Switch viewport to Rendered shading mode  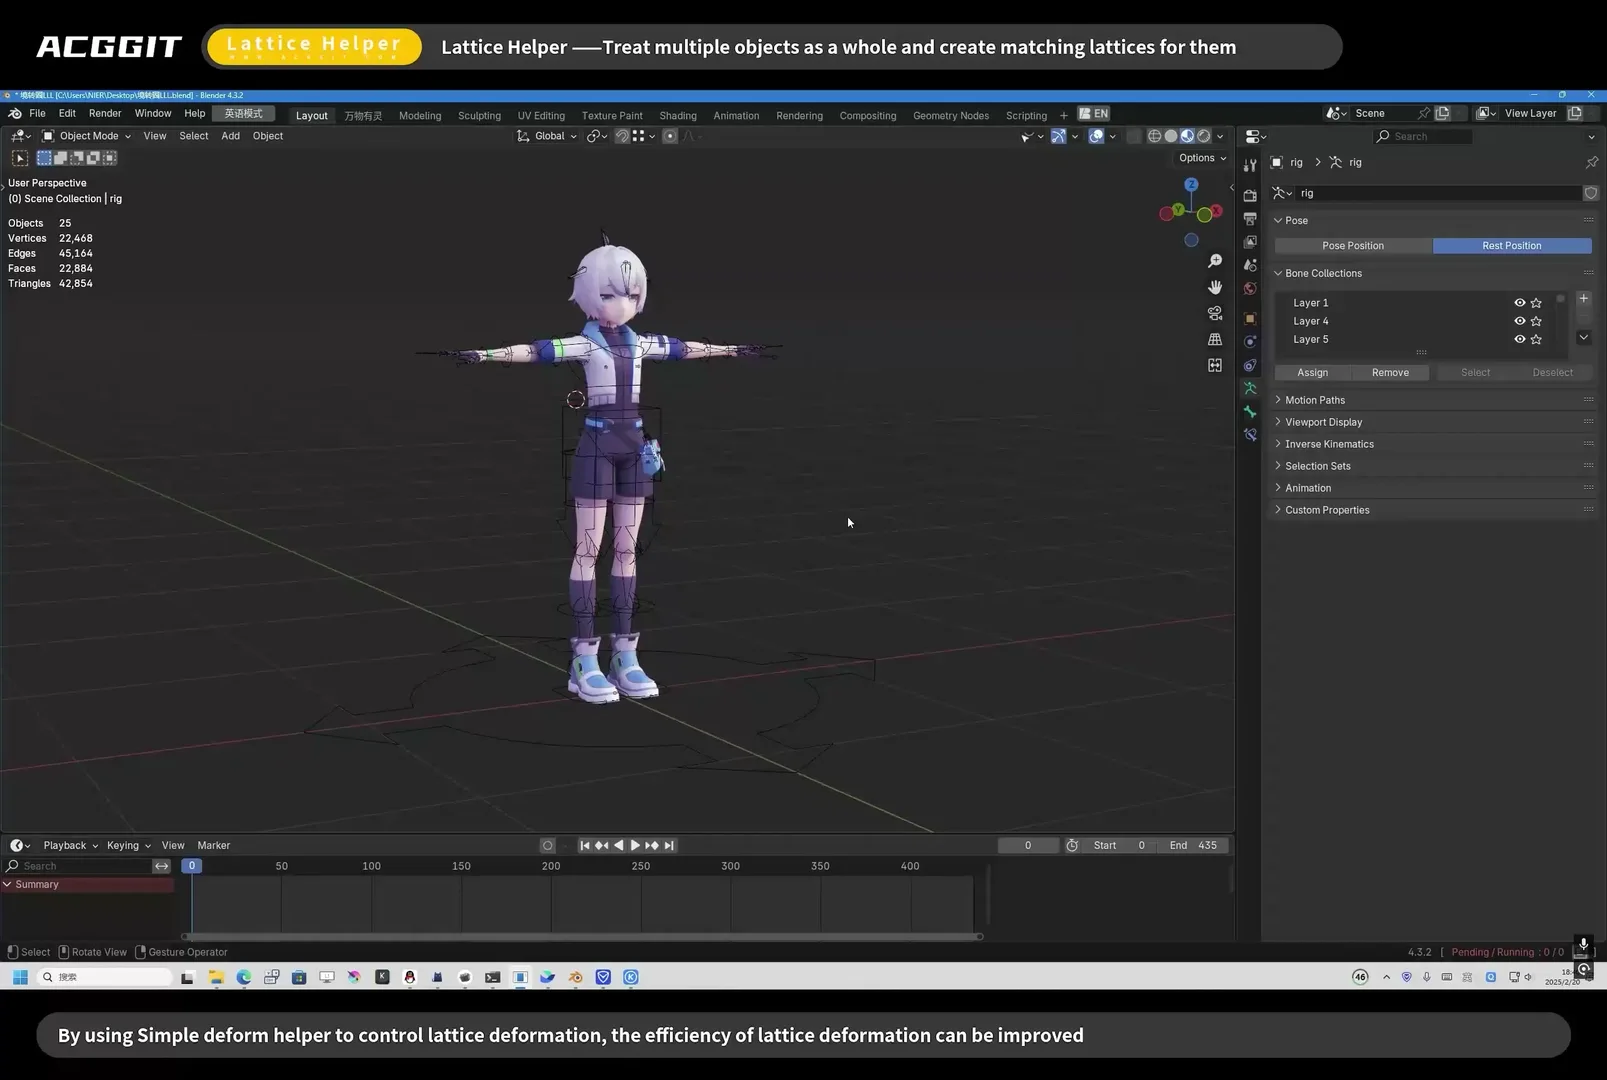point(1203,136)
